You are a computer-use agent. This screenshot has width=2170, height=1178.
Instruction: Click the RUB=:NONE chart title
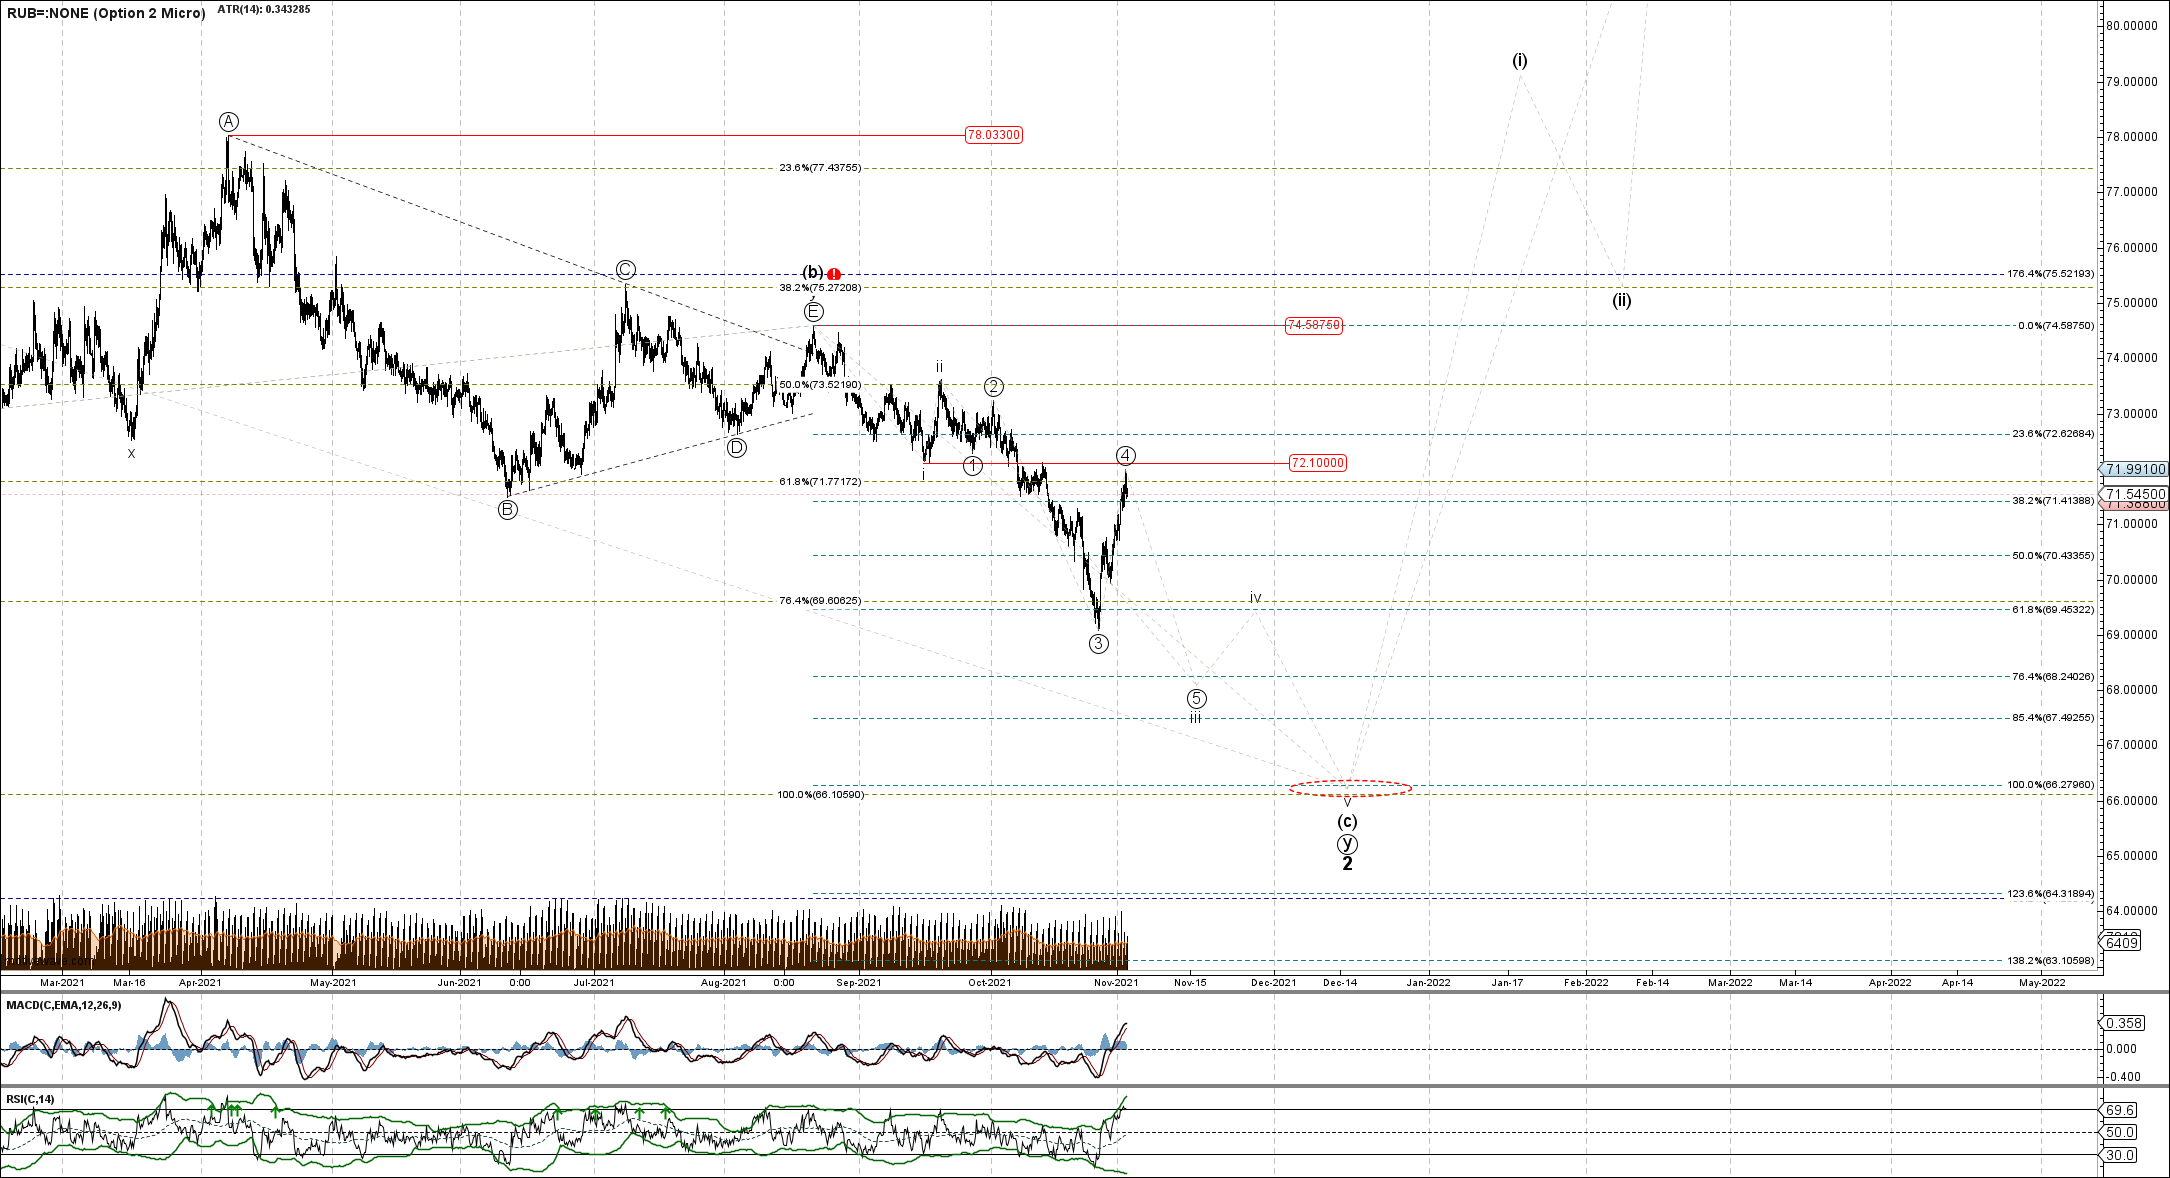click(106, 13)
